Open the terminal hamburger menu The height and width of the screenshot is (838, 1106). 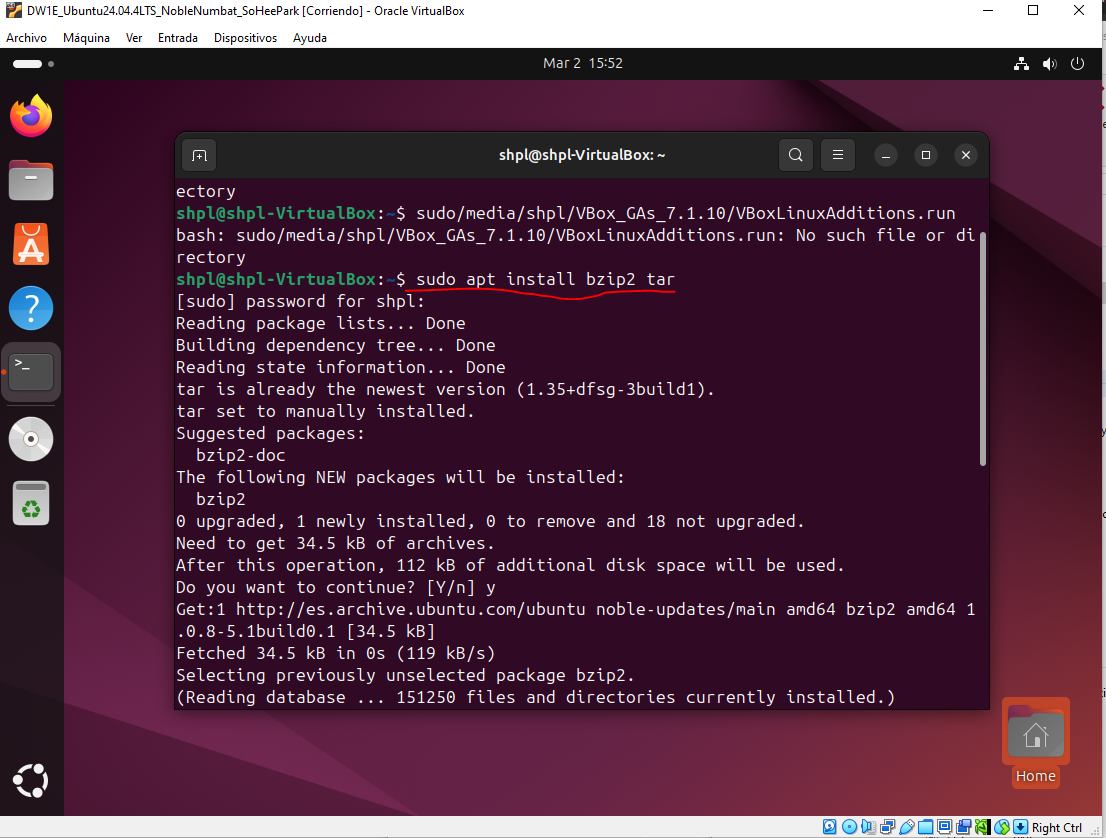point(838,155)
